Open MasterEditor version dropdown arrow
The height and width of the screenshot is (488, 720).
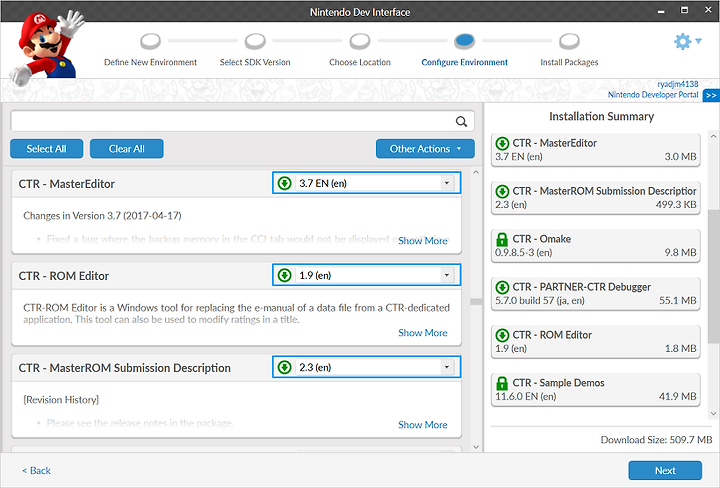pyautogui.click(x=446, y=183)
